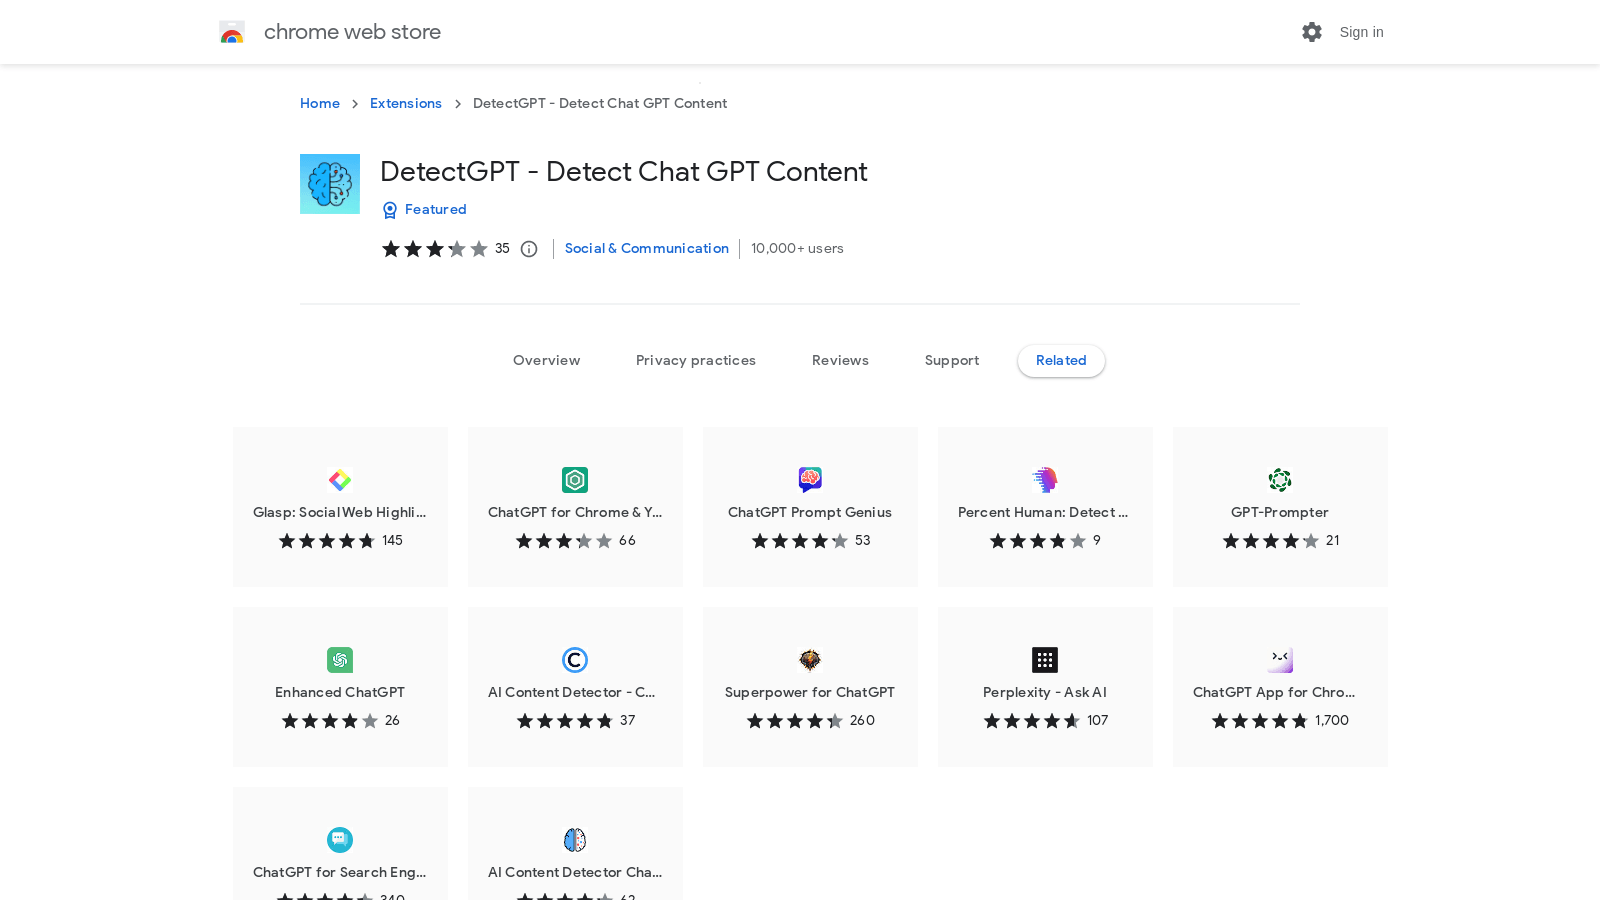The width and height of the screenshot is (1600, 900).
Task: Open the settings gear icon
Action: [x=1312, y=32]
